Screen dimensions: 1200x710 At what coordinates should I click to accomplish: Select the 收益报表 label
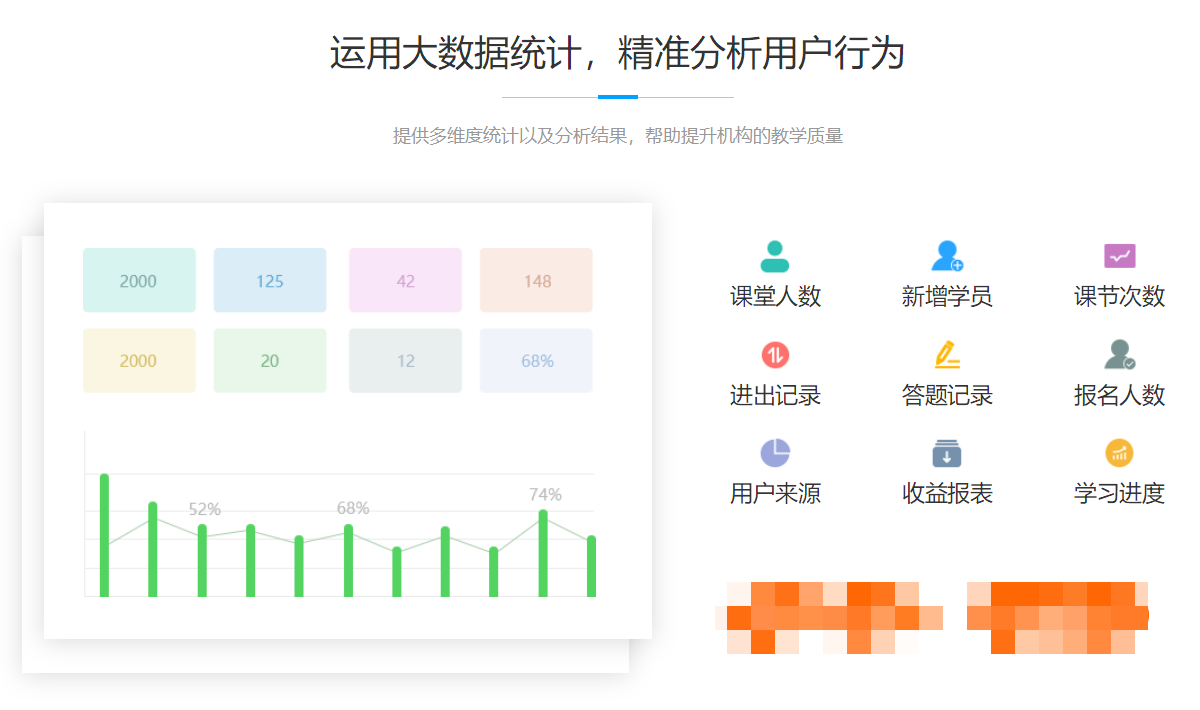coord(947,493)
